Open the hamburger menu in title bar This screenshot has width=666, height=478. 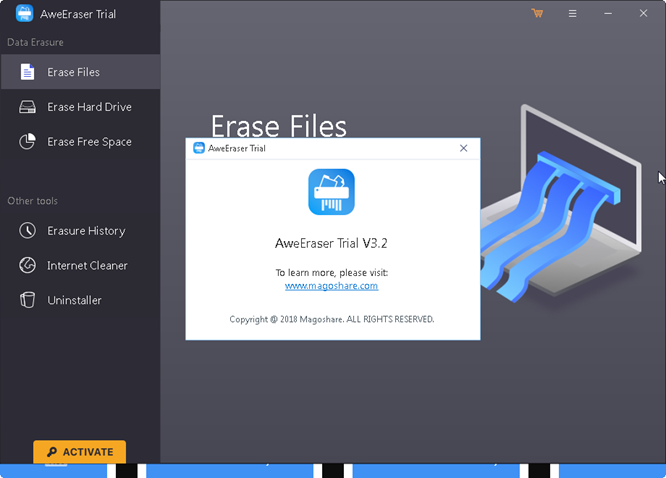point(573,14)
